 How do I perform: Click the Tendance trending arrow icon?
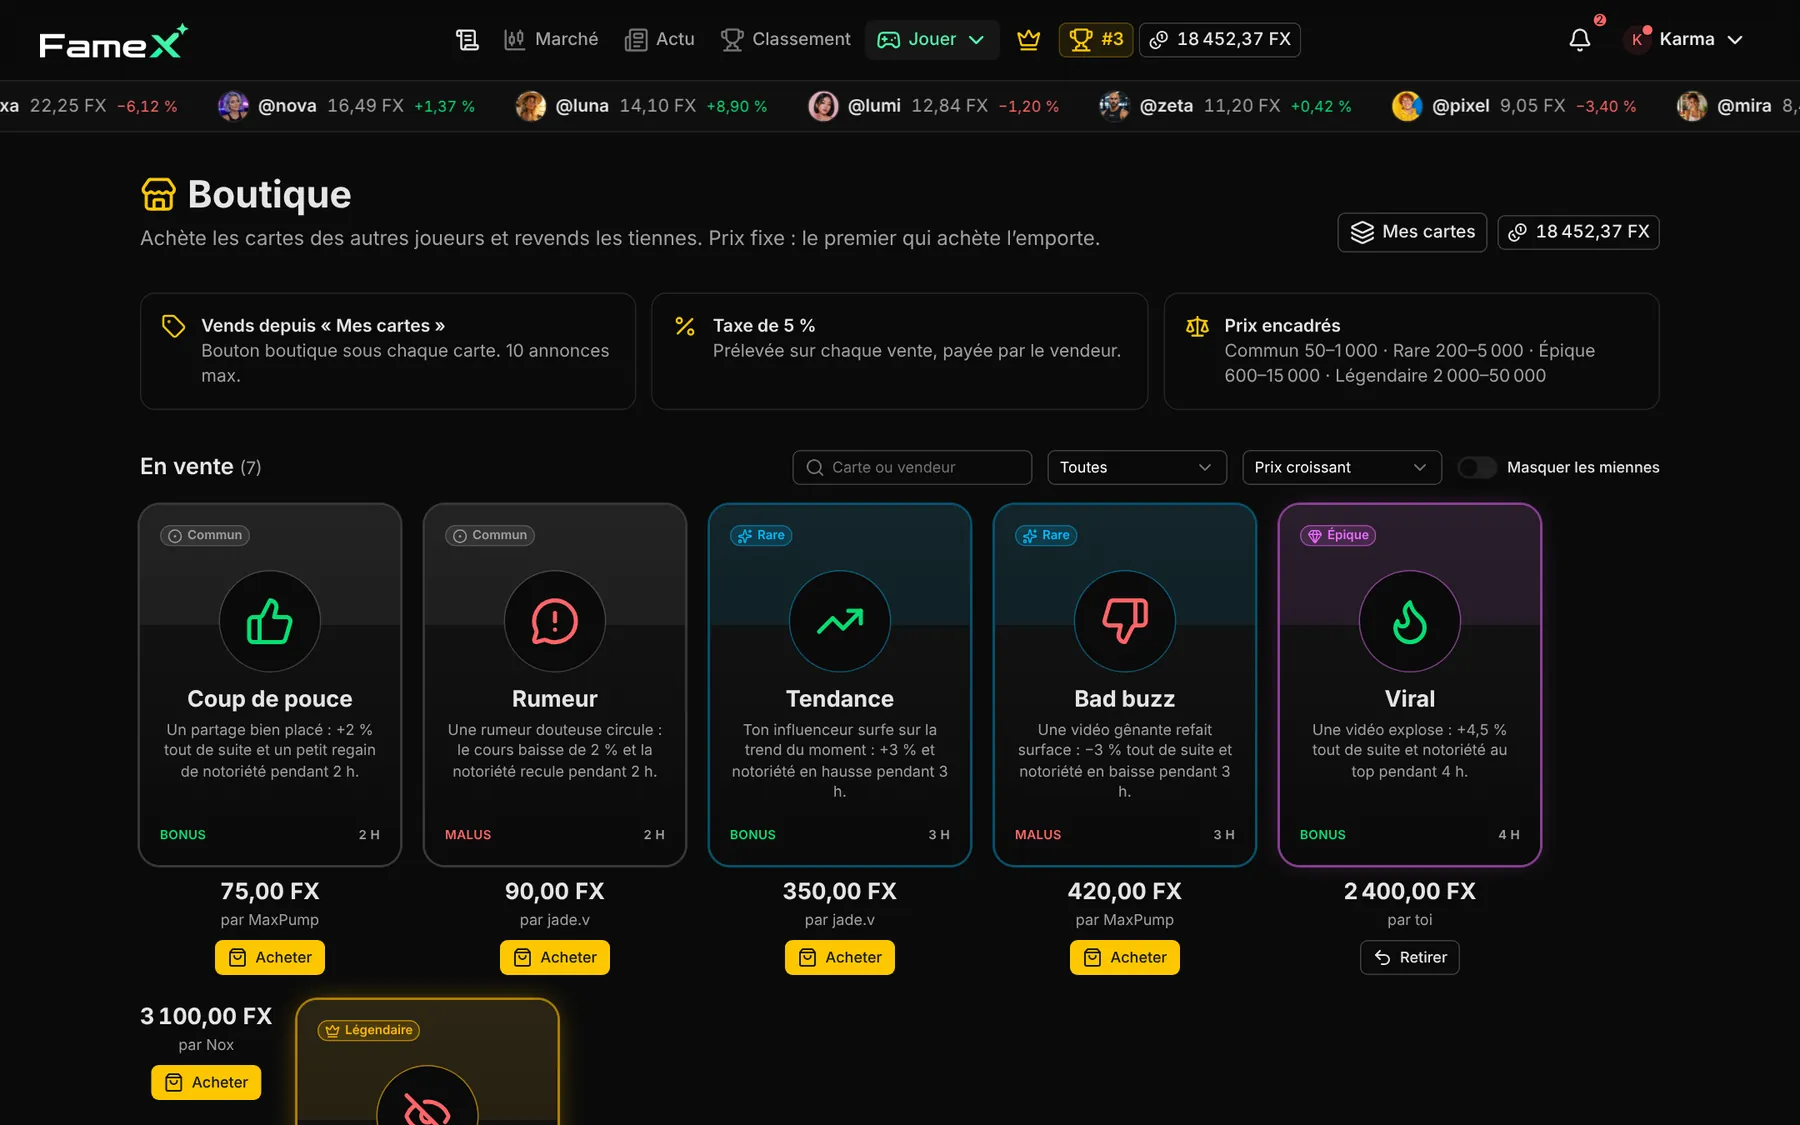pos(840,621)
